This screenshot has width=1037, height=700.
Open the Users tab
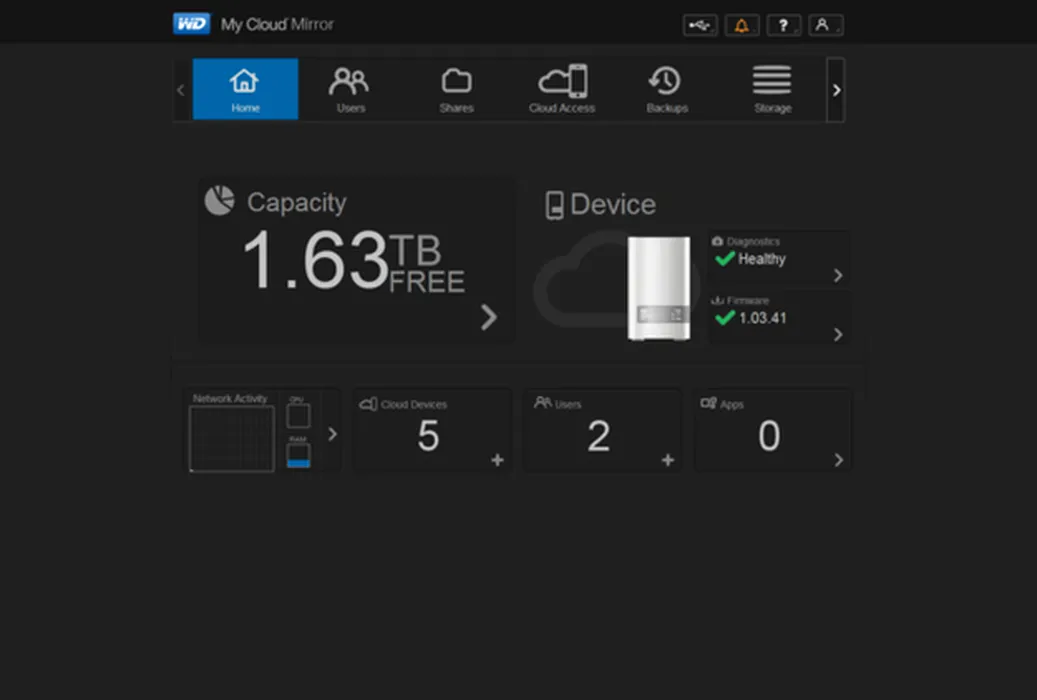(x=350, y=89)
